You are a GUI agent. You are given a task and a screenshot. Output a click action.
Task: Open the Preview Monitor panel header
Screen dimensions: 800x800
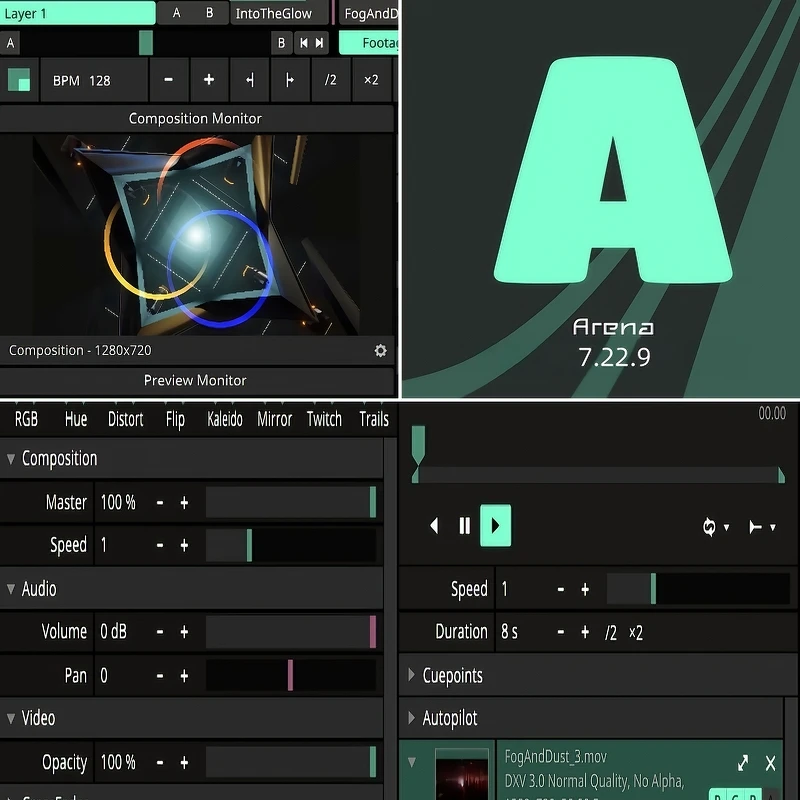pyautogui.click(x=196, y=381)
